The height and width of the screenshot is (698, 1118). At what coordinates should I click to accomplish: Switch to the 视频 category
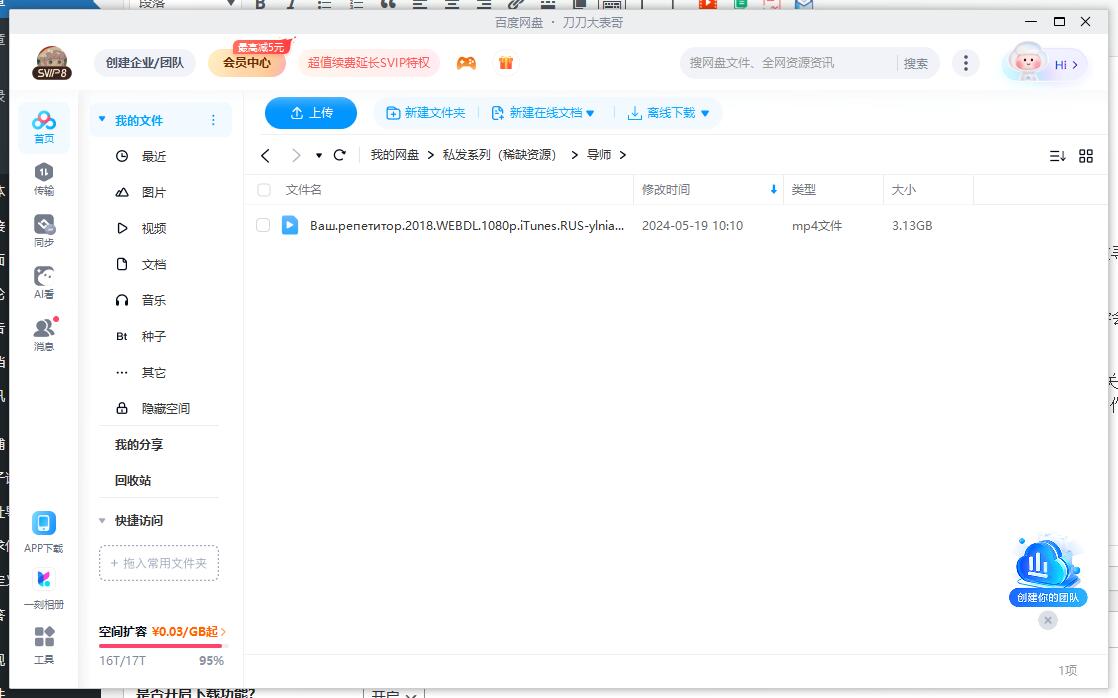[x=153, y=227]
